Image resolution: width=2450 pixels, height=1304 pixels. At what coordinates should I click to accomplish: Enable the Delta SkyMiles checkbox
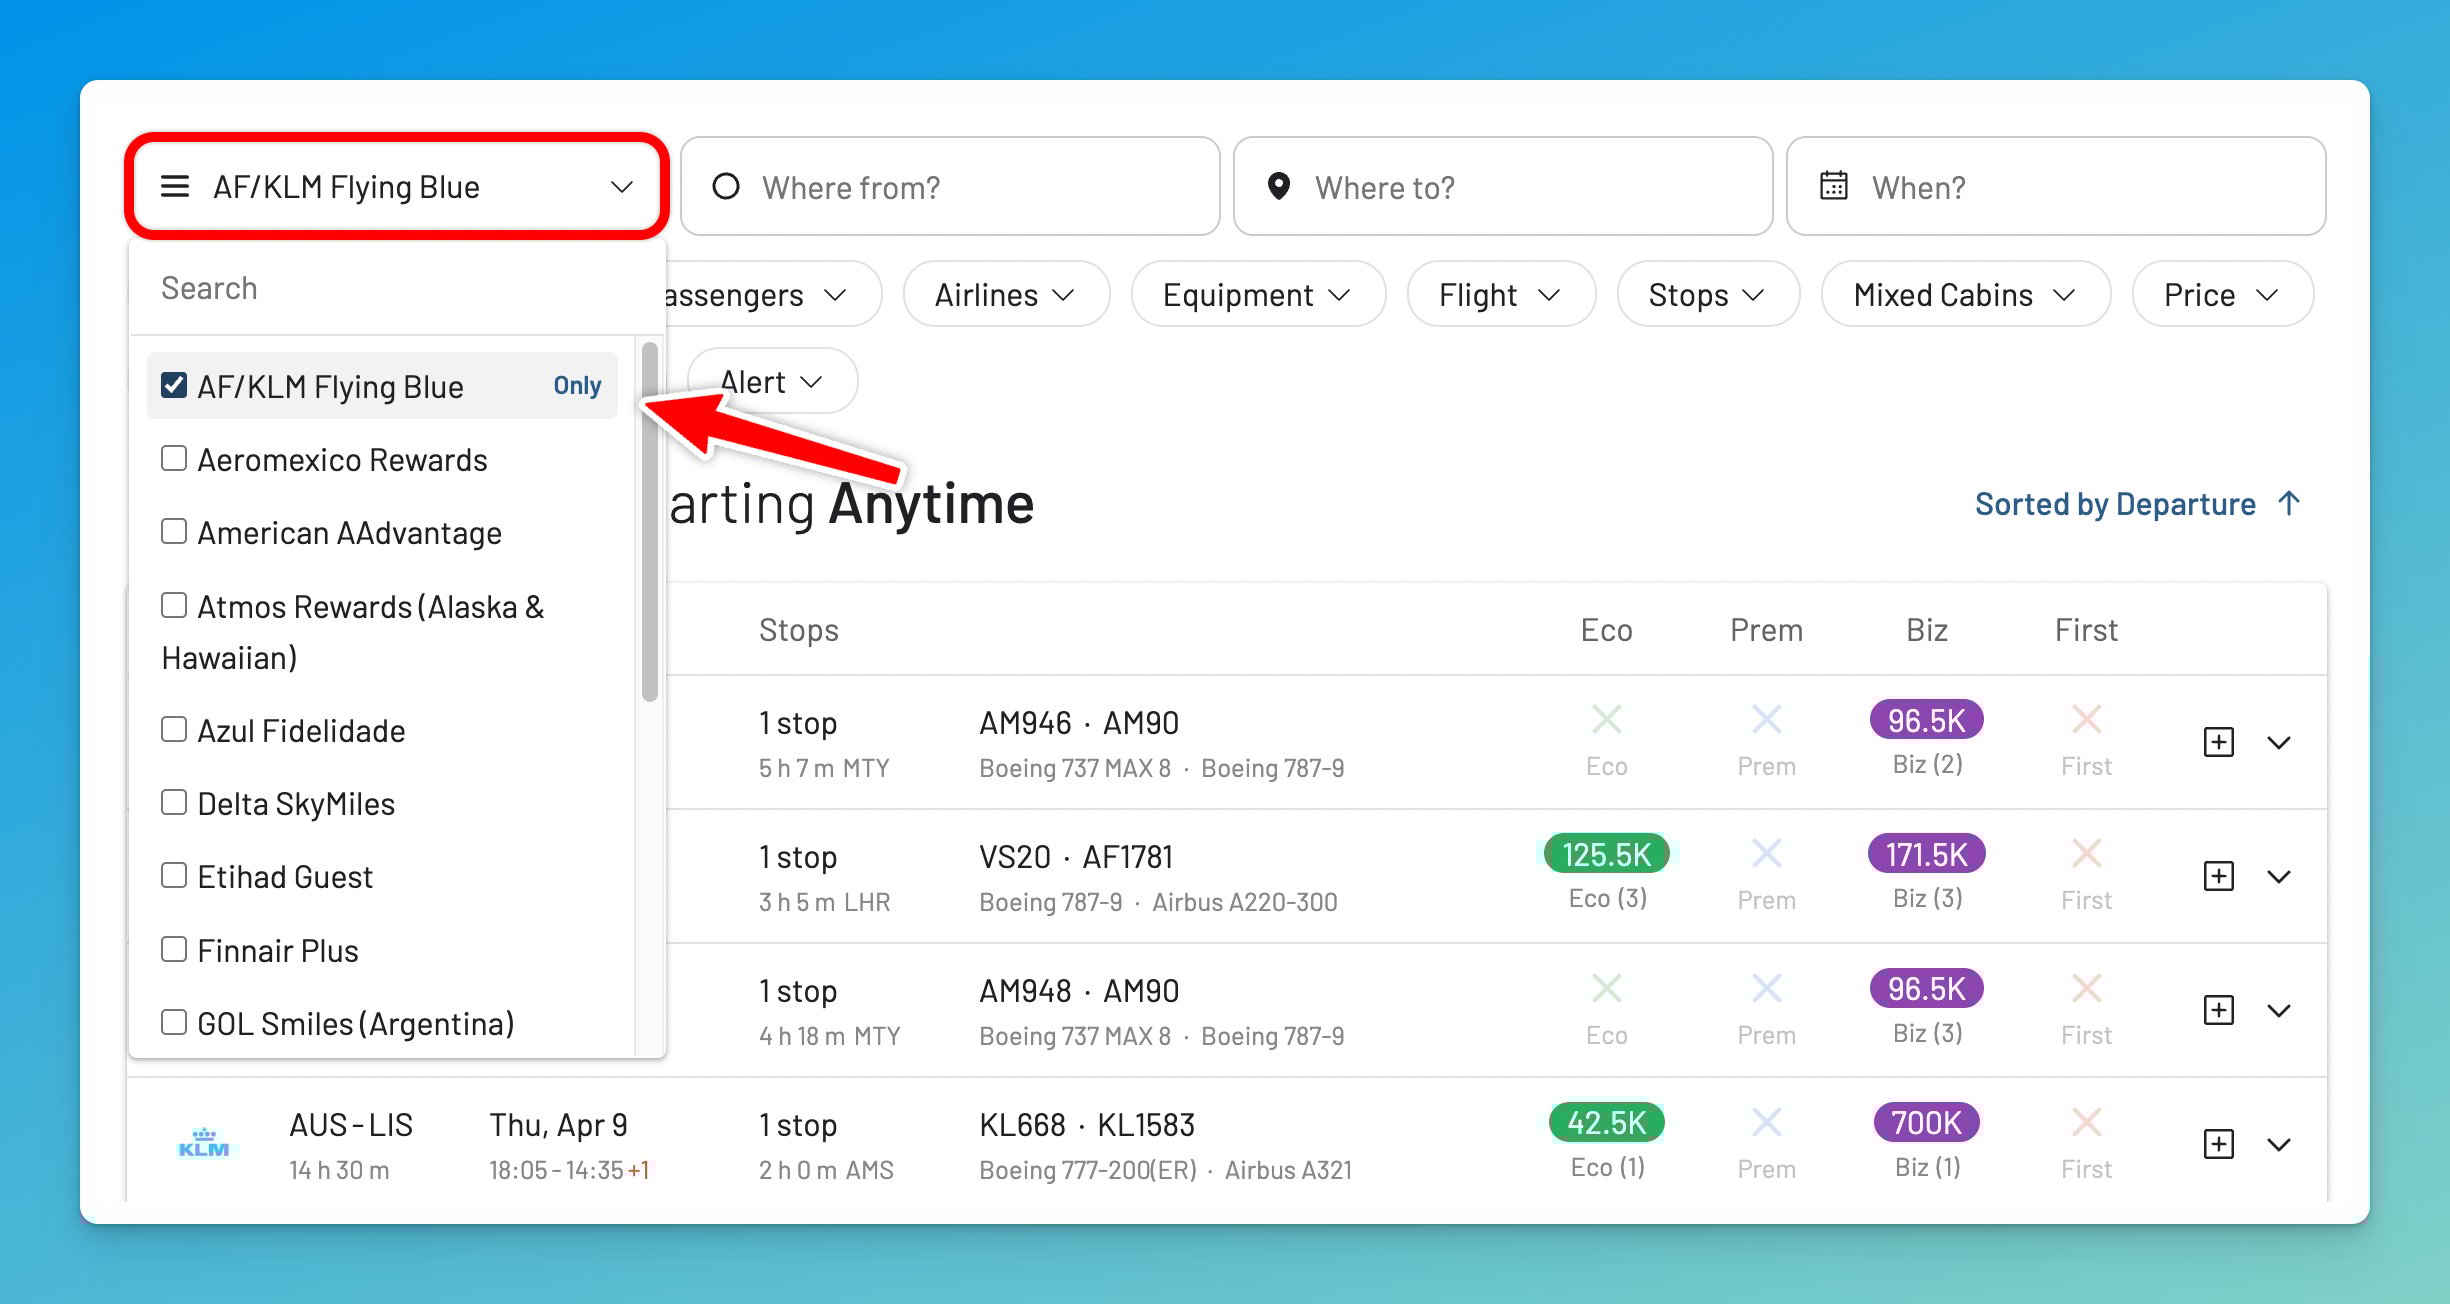(x=174, y=801)
